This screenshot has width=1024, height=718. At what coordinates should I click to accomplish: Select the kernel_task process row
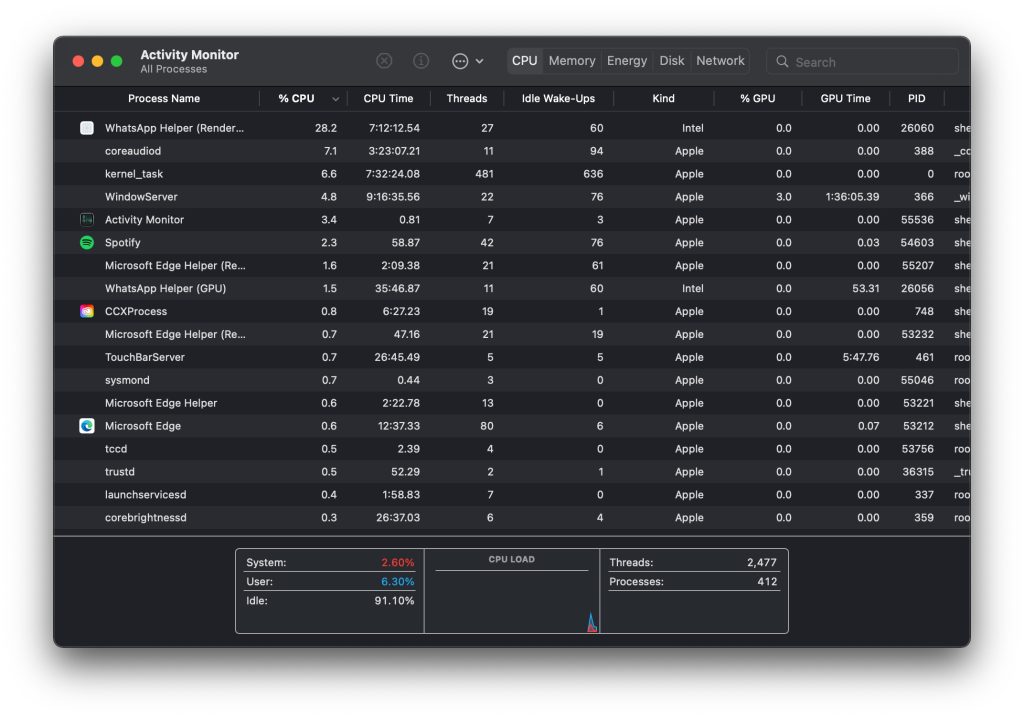[512, 174]
